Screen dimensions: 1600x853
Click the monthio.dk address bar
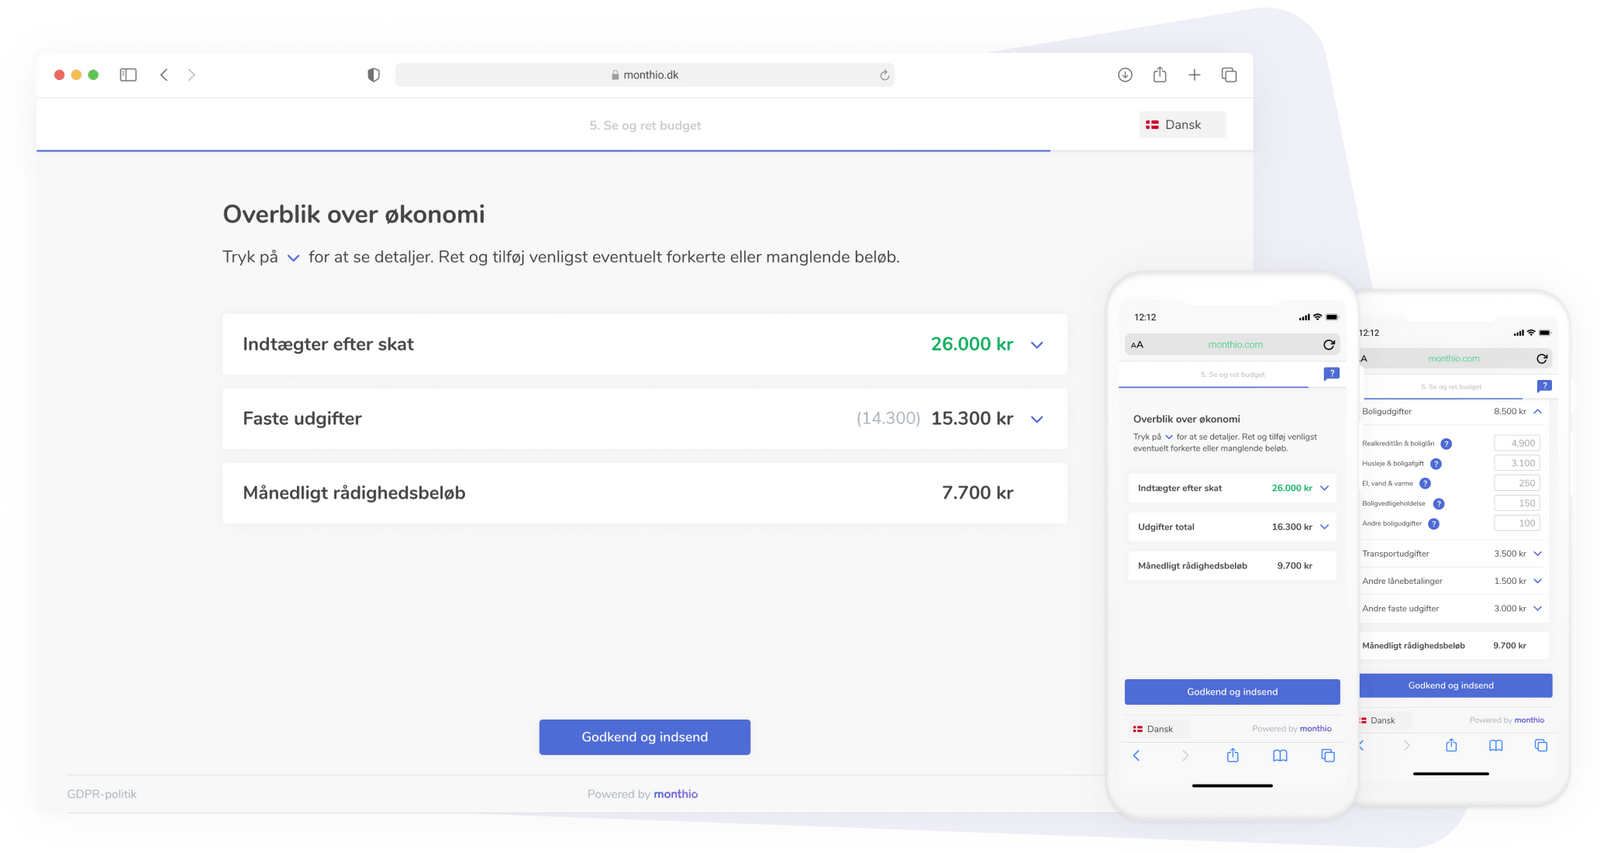click(x=644, y=75)
